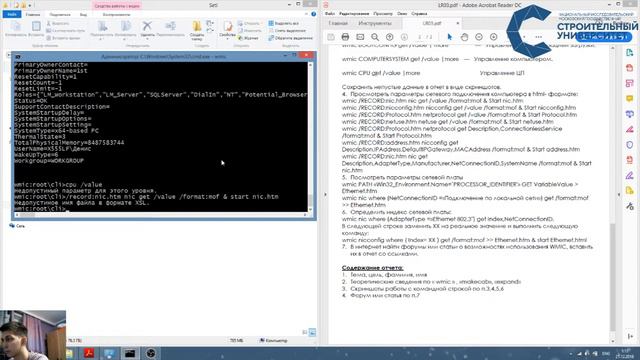Open Вид tab in Explorer ribbon
Screen dimensions: 640x360
pyautogui.click(x=83, y=14)
